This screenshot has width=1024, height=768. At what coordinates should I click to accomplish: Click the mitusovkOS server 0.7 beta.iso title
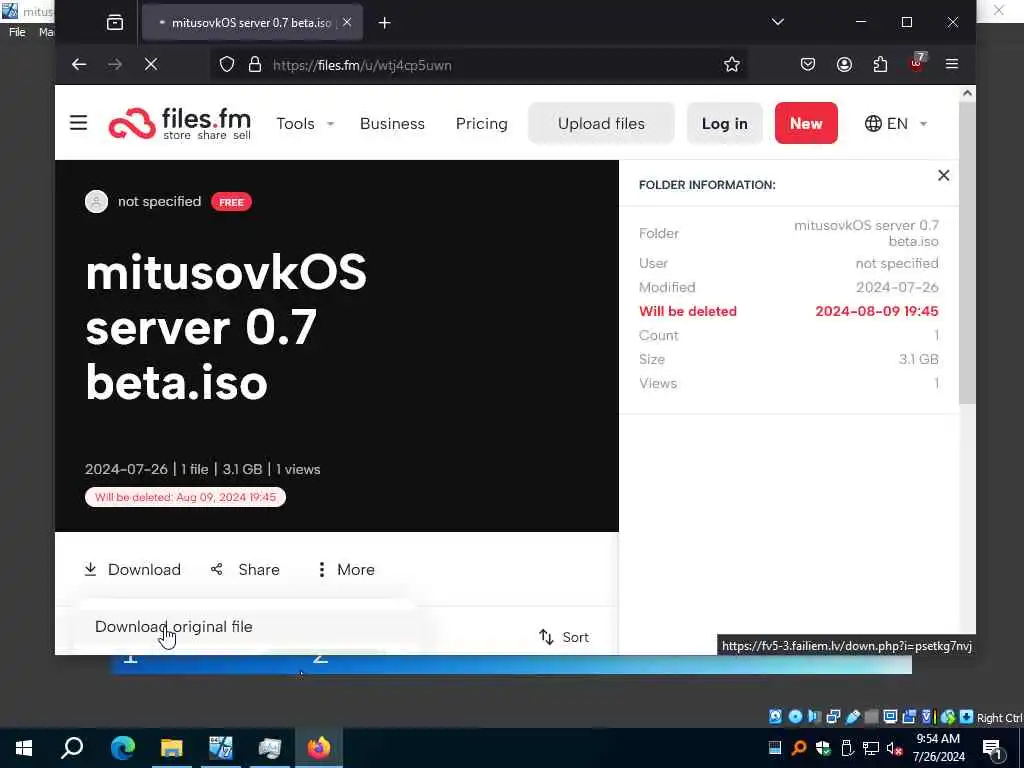[226, 328]
